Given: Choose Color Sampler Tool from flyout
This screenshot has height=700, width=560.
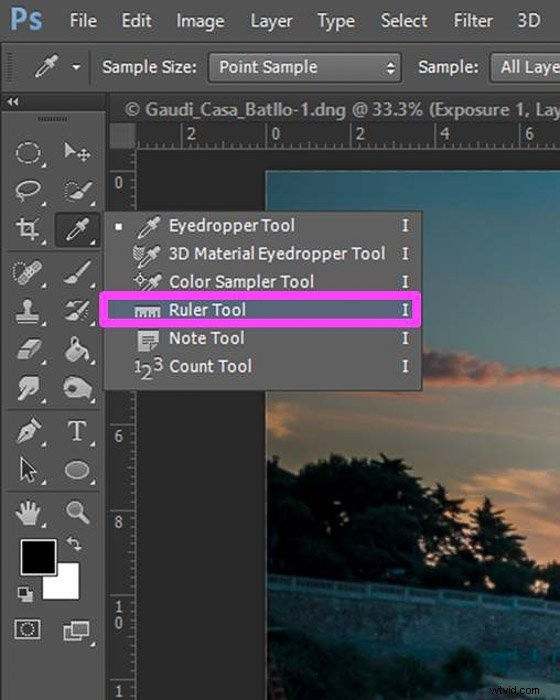Looking at the screenshot, I should click(x=263, y=282).
